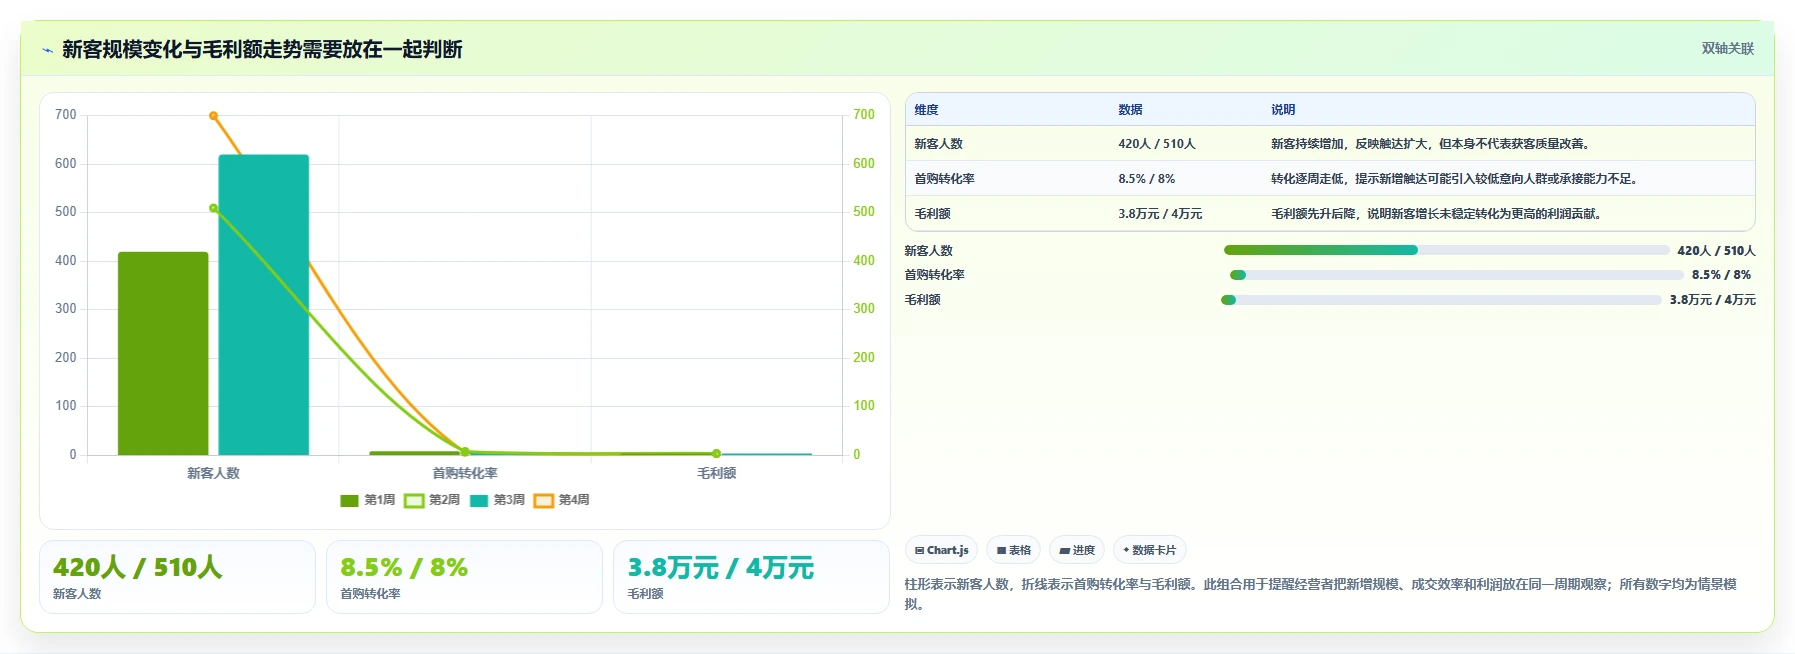This screenshot has width=1795, height=654.
Task: Click the explanation starting 毛利额先升后降
Action: coord(1437,214)
